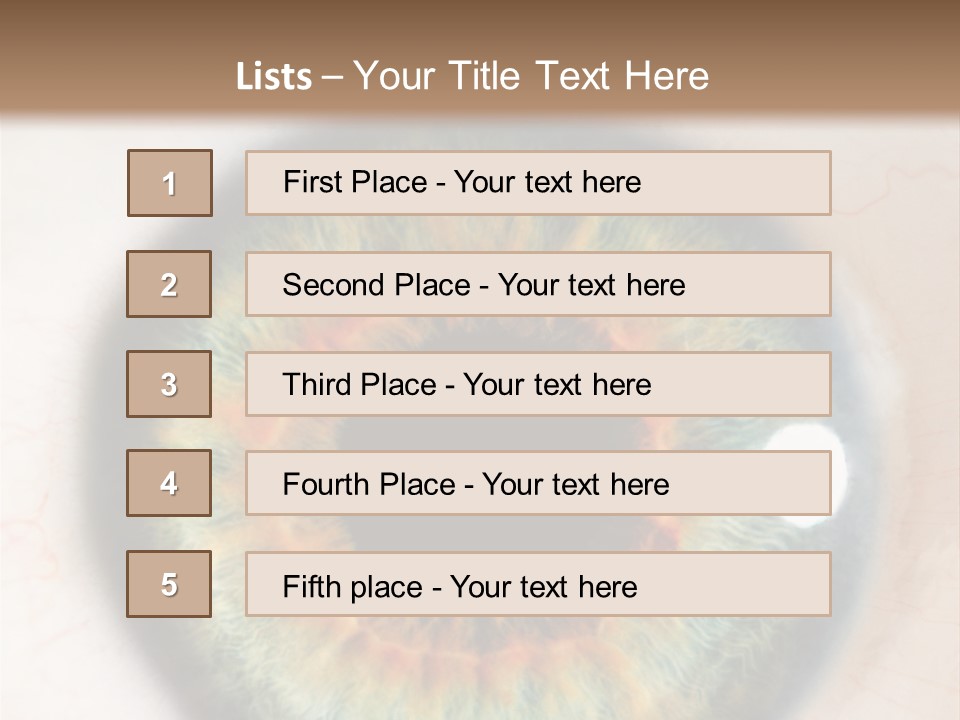Image resolution: width=960 pixels, height=720 pixels.
Task: Click the word Fourth in the list
Action: click(x=326, y=485)
